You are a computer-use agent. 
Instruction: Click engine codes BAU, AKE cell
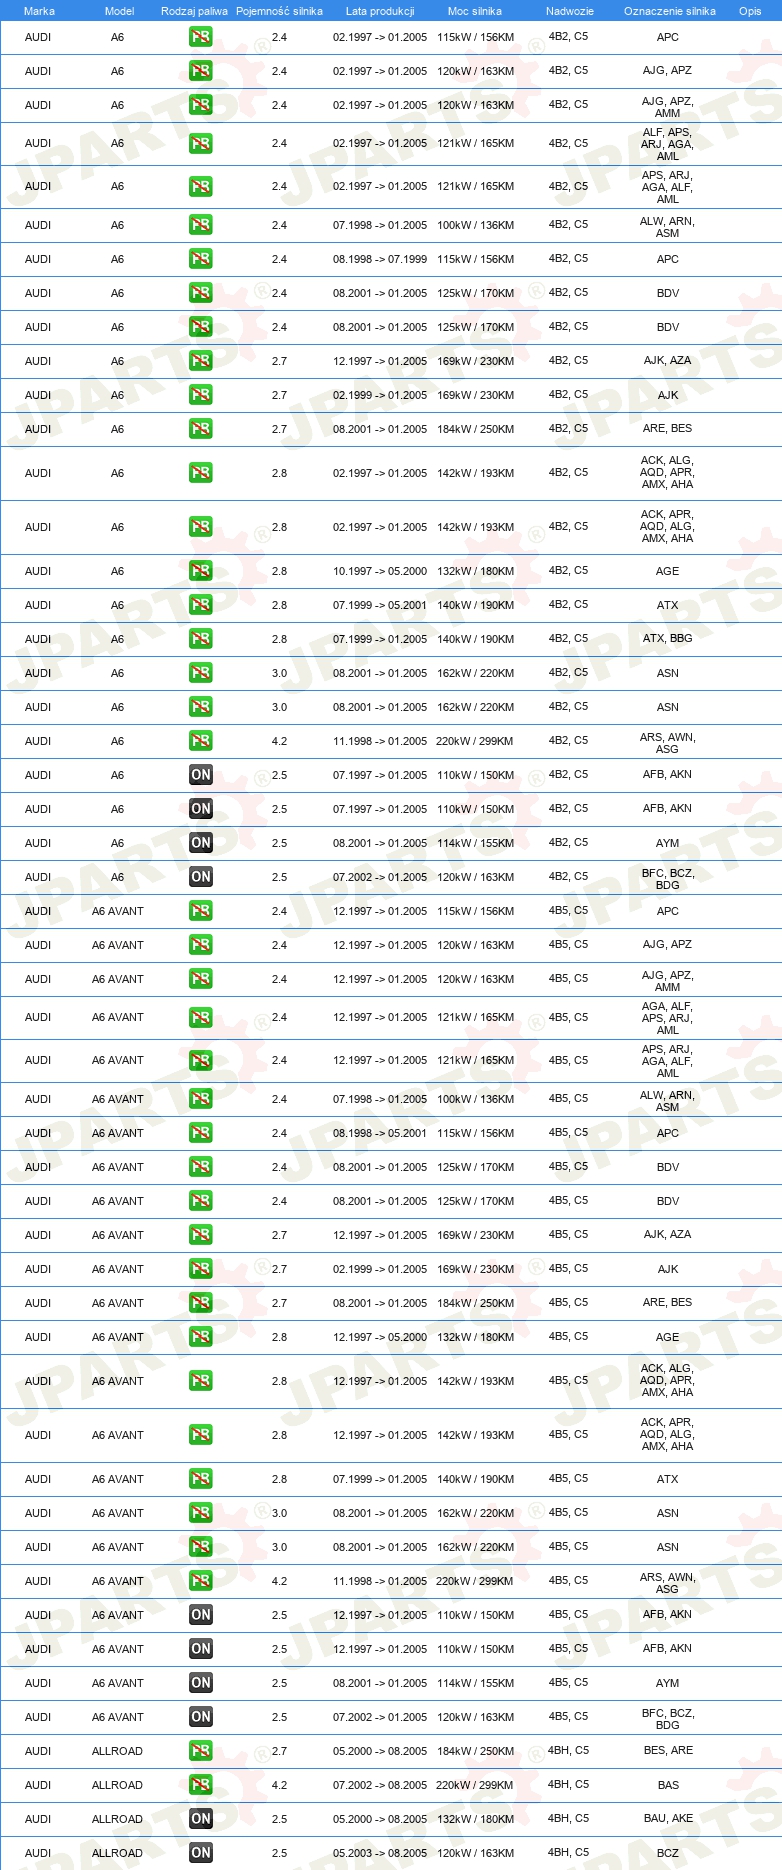click(x=668, y=1818)
